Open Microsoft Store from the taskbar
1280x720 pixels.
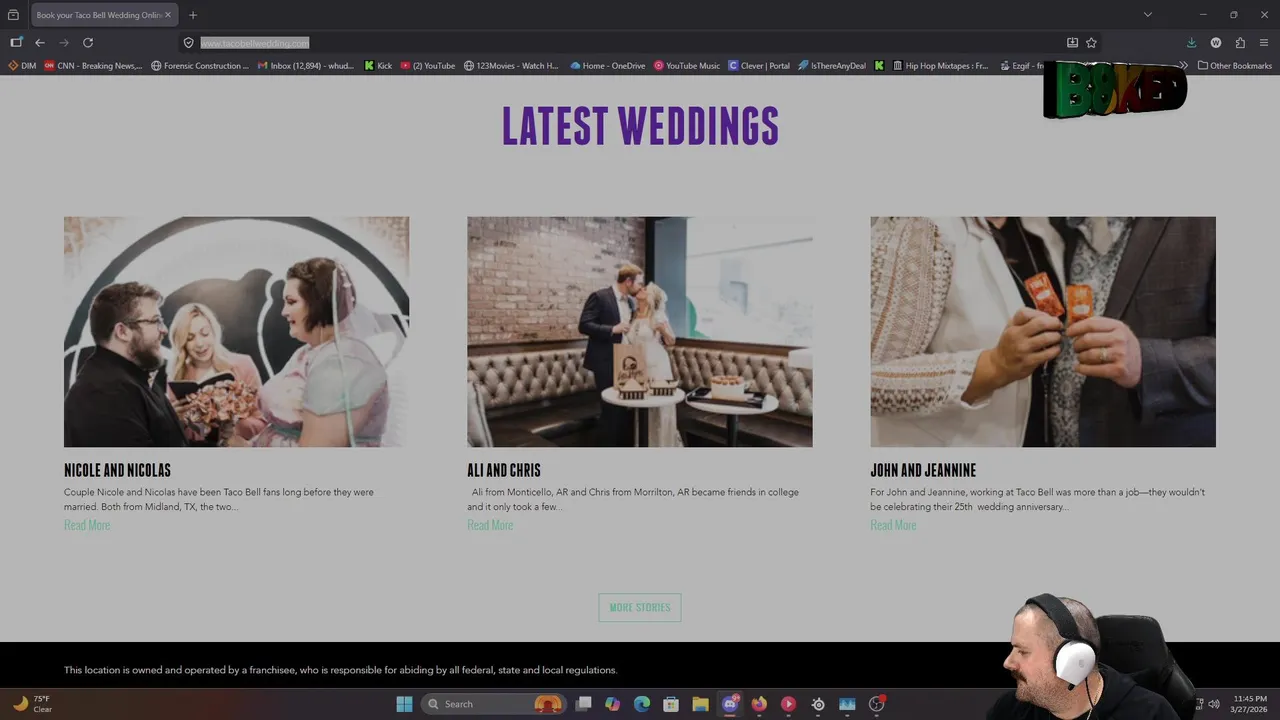[x=671, y=704]
